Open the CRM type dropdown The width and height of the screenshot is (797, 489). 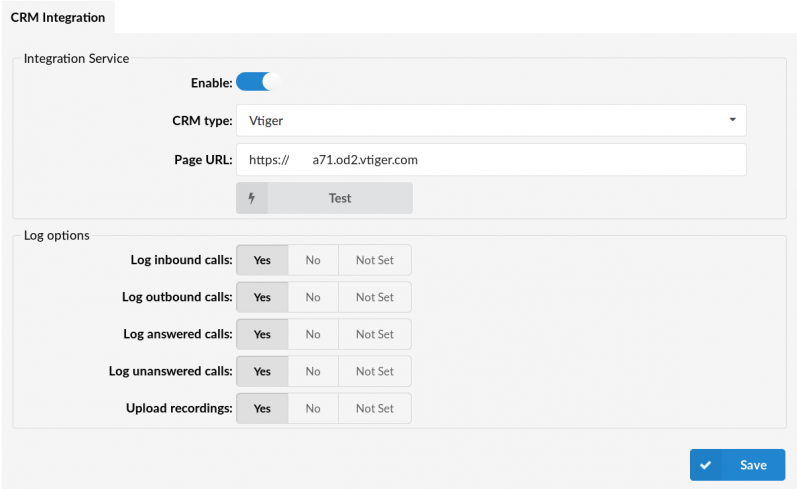coord(490,121)
